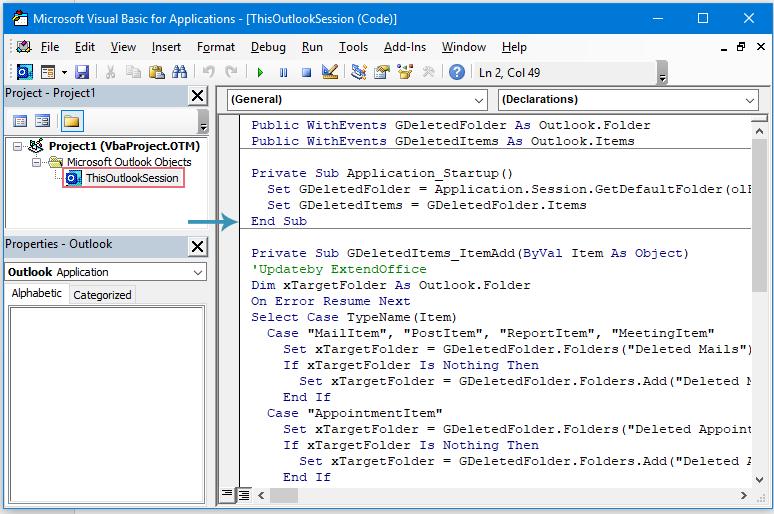Expand the (General) object dropdown
This screenshot has height=514, width=774.
click(x=477, y=100)
